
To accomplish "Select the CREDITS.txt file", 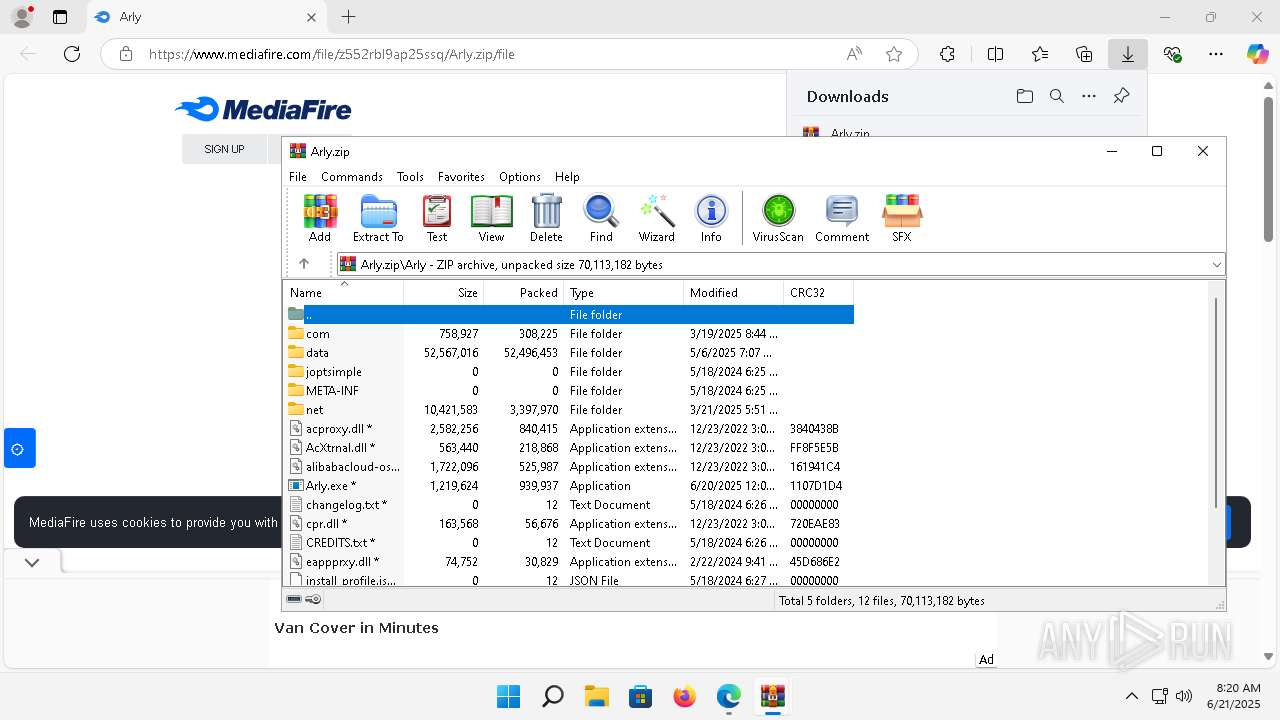I will click(x=569, y=543).
